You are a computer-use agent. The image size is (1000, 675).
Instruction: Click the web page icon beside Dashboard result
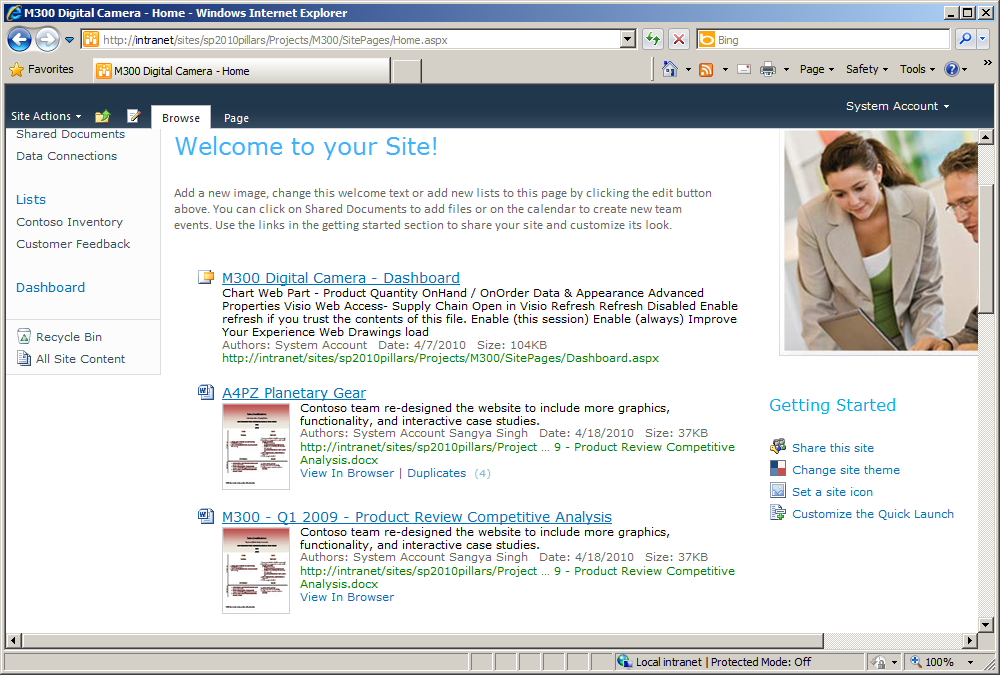pyautogui.click(x=206, y=277)
